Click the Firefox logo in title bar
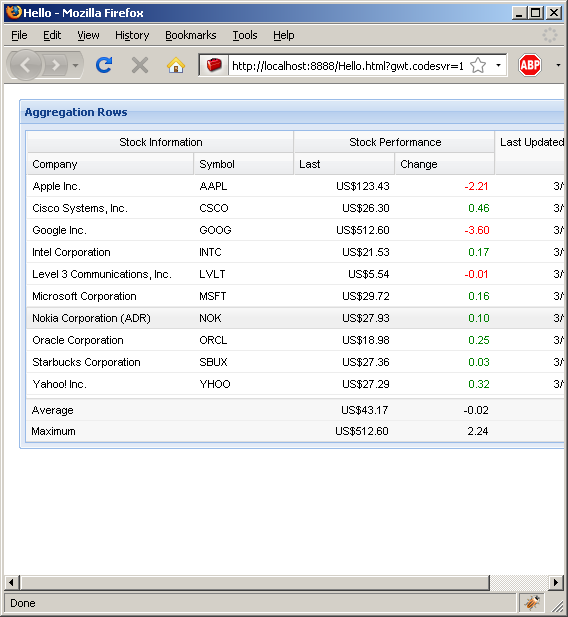 coord(14,12)
